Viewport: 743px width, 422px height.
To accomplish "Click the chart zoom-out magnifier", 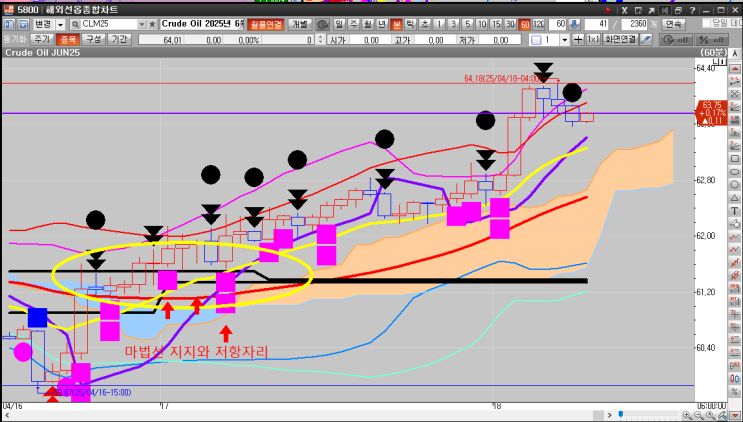I will 699,415.
